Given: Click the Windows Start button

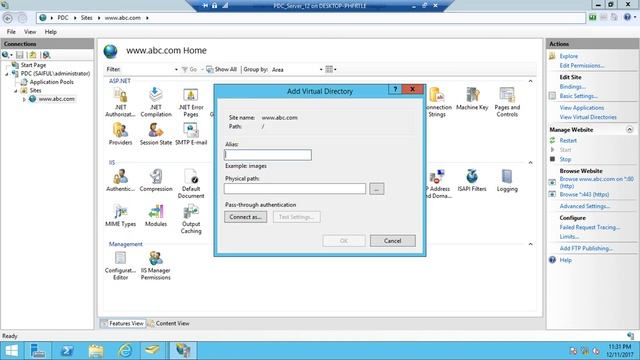Looking at the screenshot, I should 11,351.
